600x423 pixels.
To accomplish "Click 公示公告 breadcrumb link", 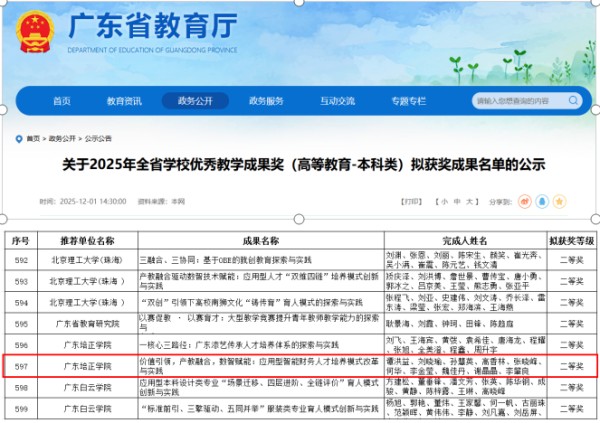I will click(98, 138).
